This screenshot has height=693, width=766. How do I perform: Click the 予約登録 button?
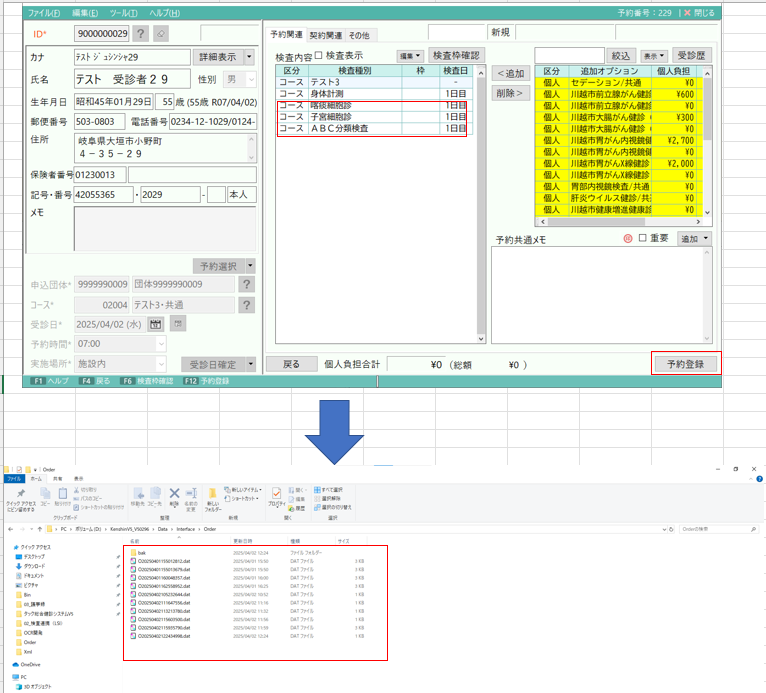coord(685,364)
